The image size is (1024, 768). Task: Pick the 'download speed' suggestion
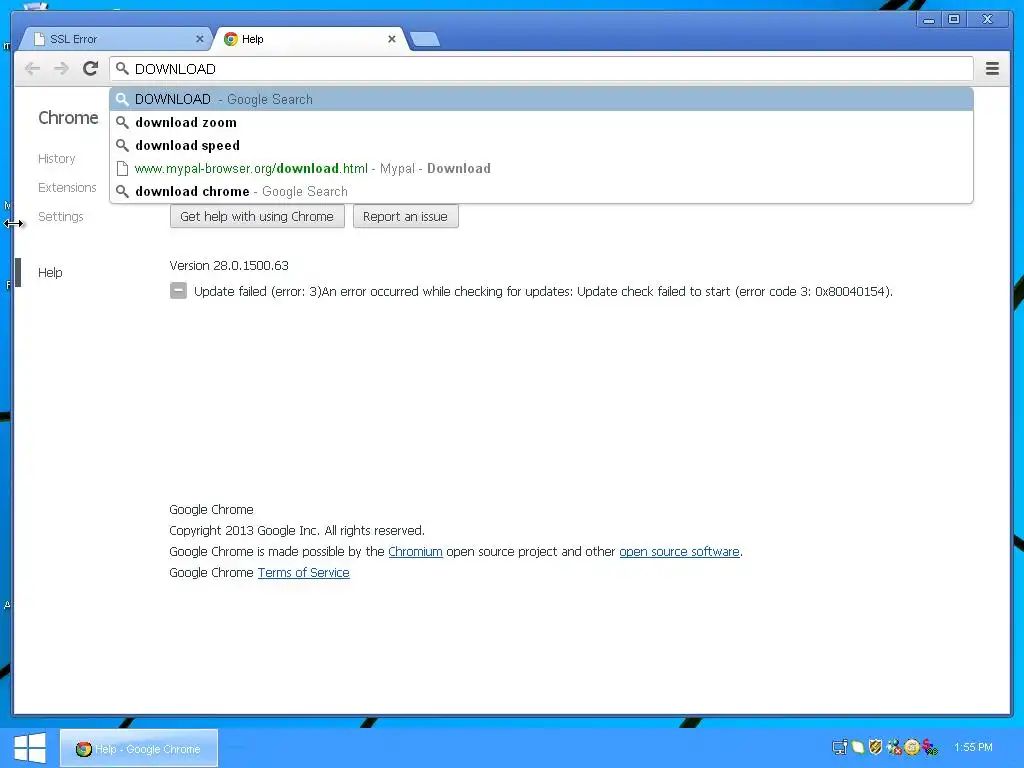coord(541,145)
